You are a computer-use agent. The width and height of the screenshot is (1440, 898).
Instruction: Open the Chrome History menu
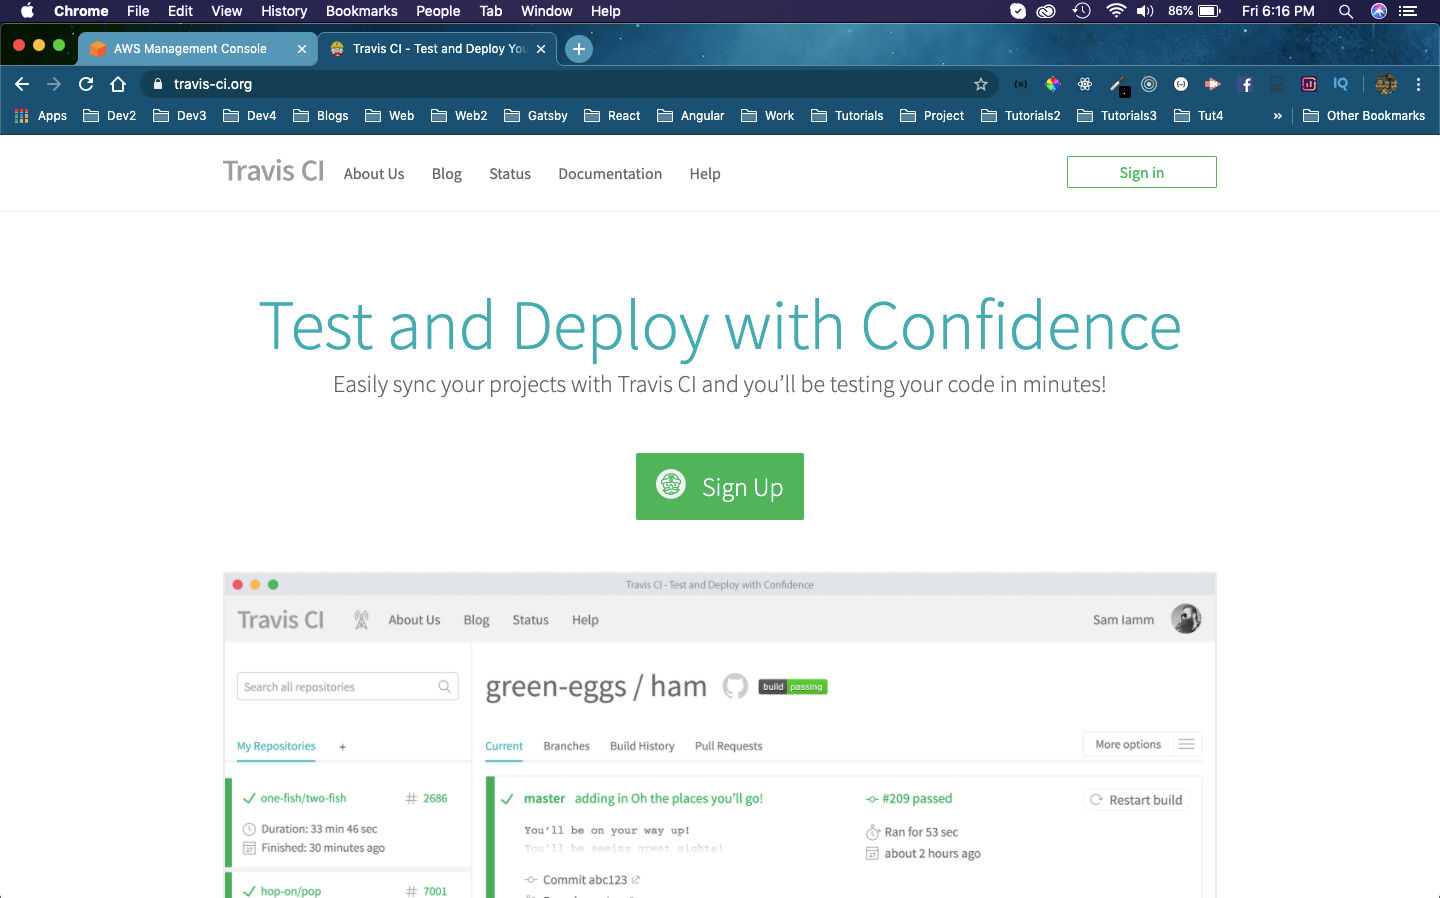click(284, 11)
